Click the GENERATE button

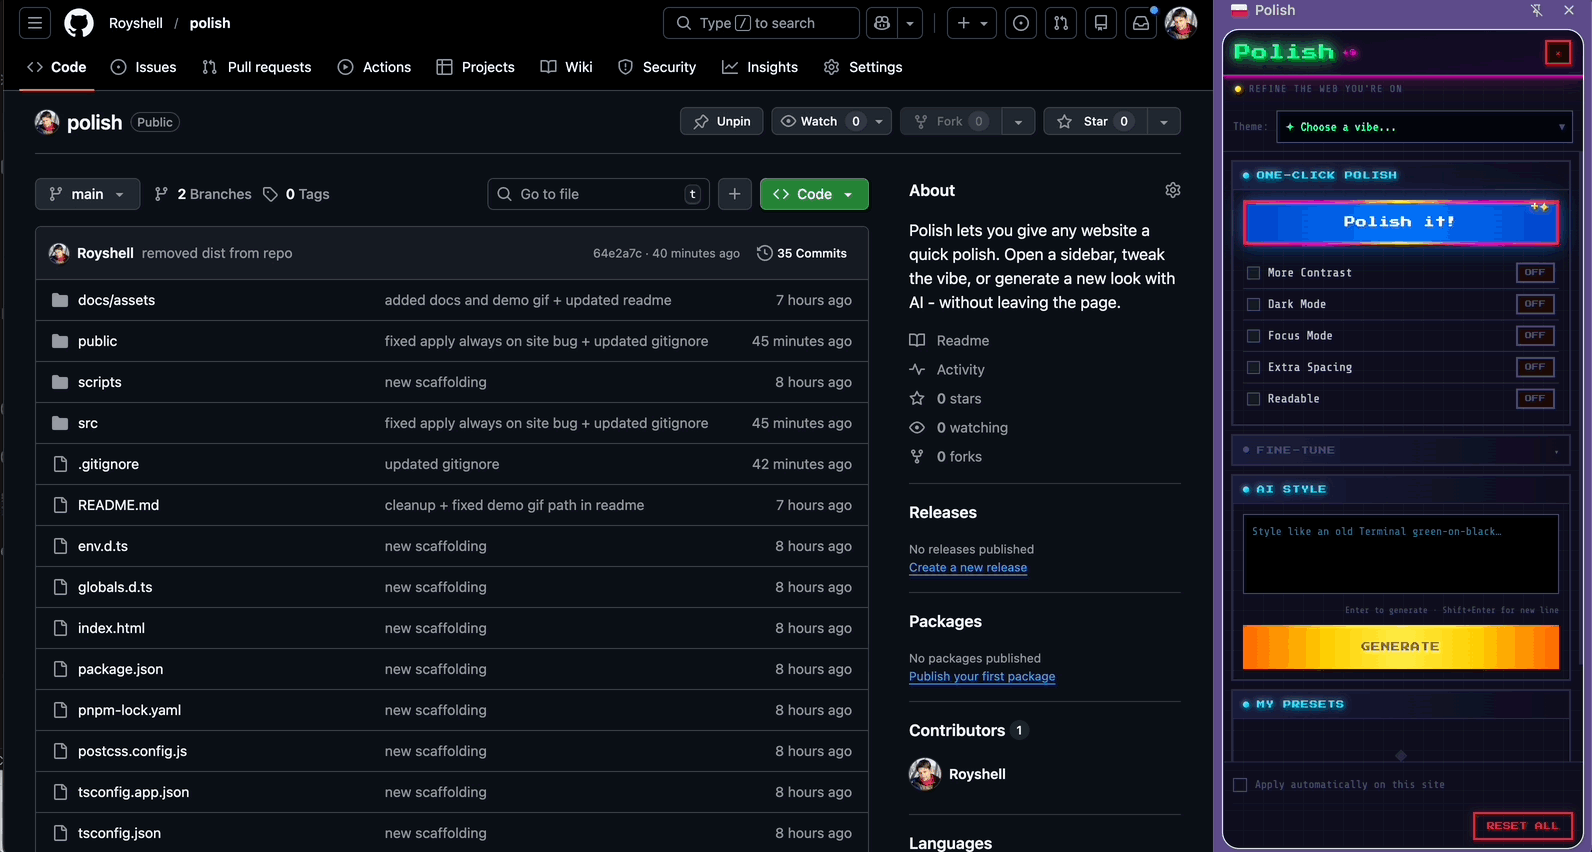[x=1400, y=647]
